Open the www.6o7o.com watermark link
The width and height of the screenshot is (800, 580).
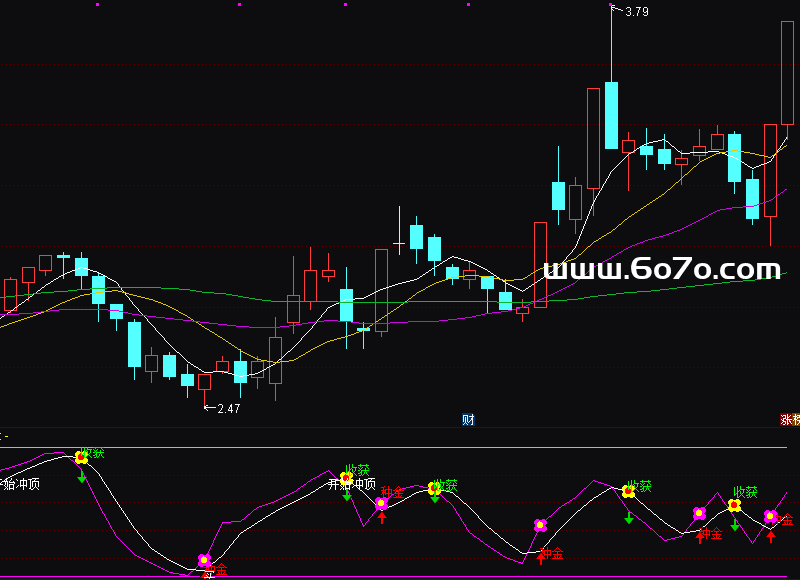[x=661, y=270]
